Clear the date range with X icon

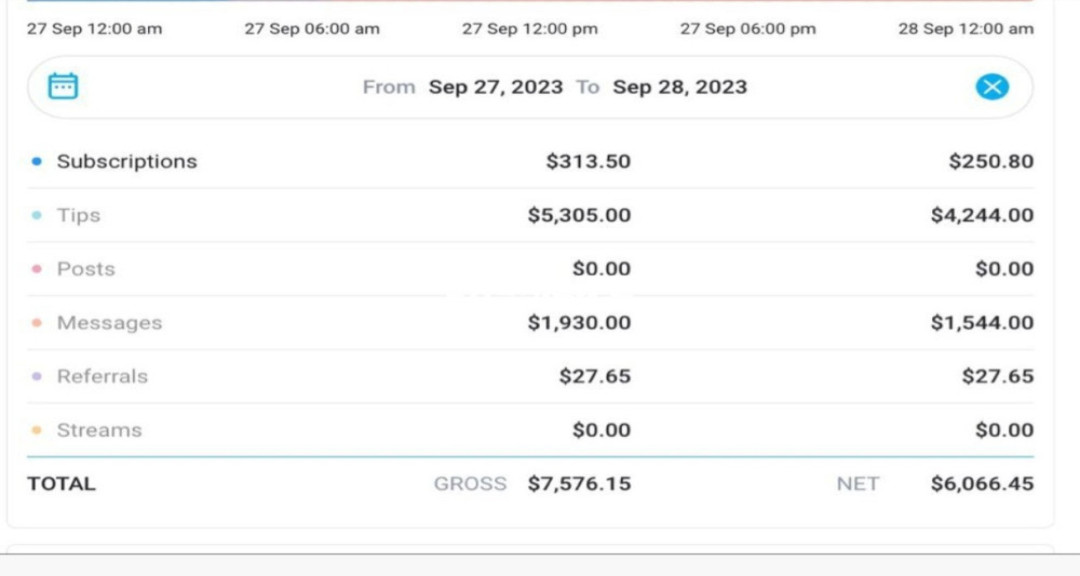992,87
